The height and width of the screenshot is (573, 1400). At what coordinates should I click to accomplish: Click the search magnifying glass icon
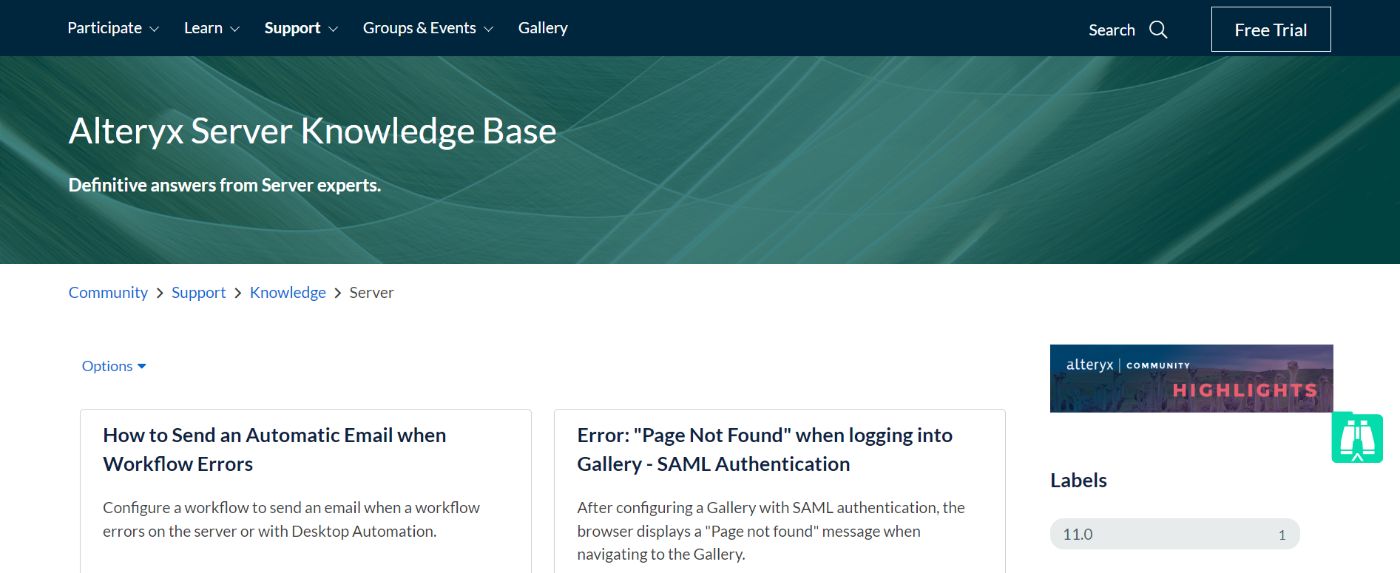point(1158,30)
